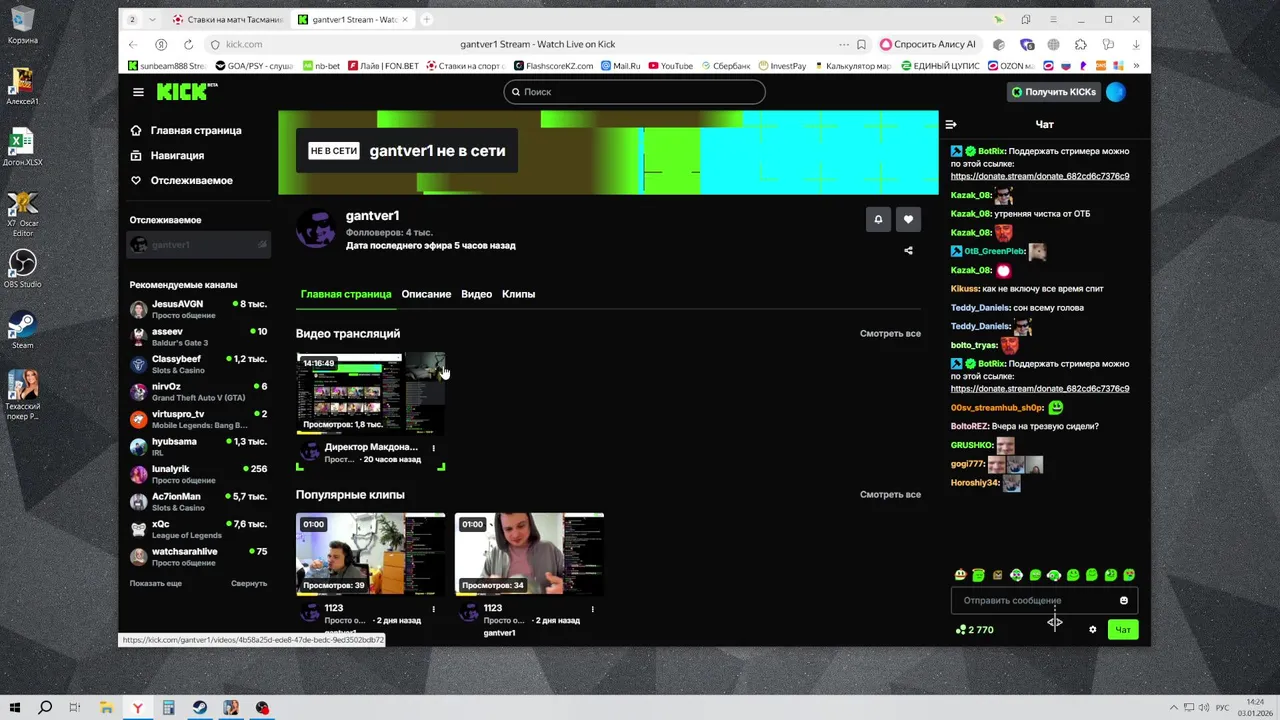Select the 'Главная страница' channel tab
This screenshot has width=1280, height=720.
pos(346,294)
